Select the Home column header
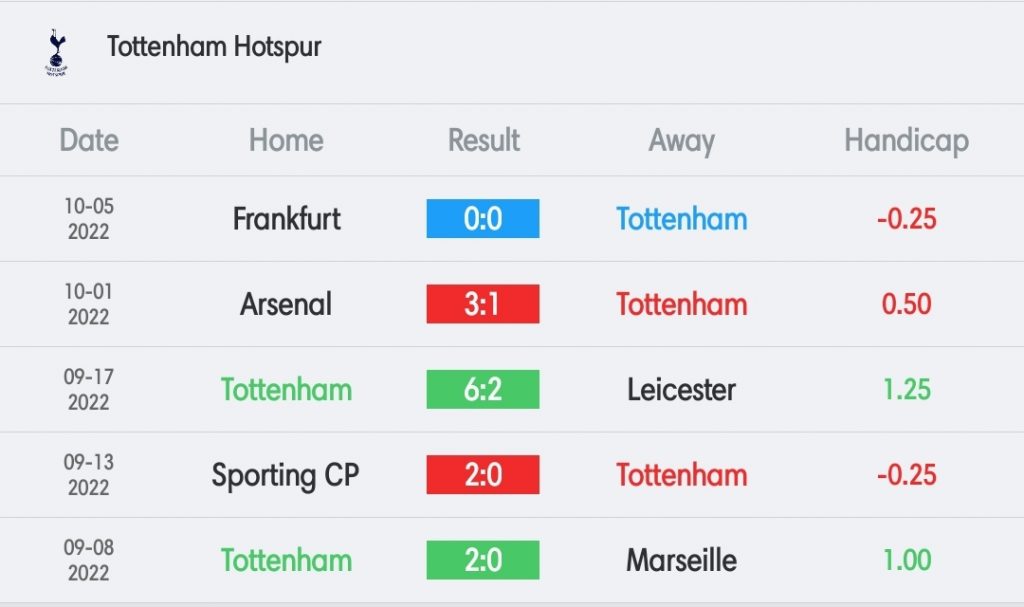 (286, 140)
